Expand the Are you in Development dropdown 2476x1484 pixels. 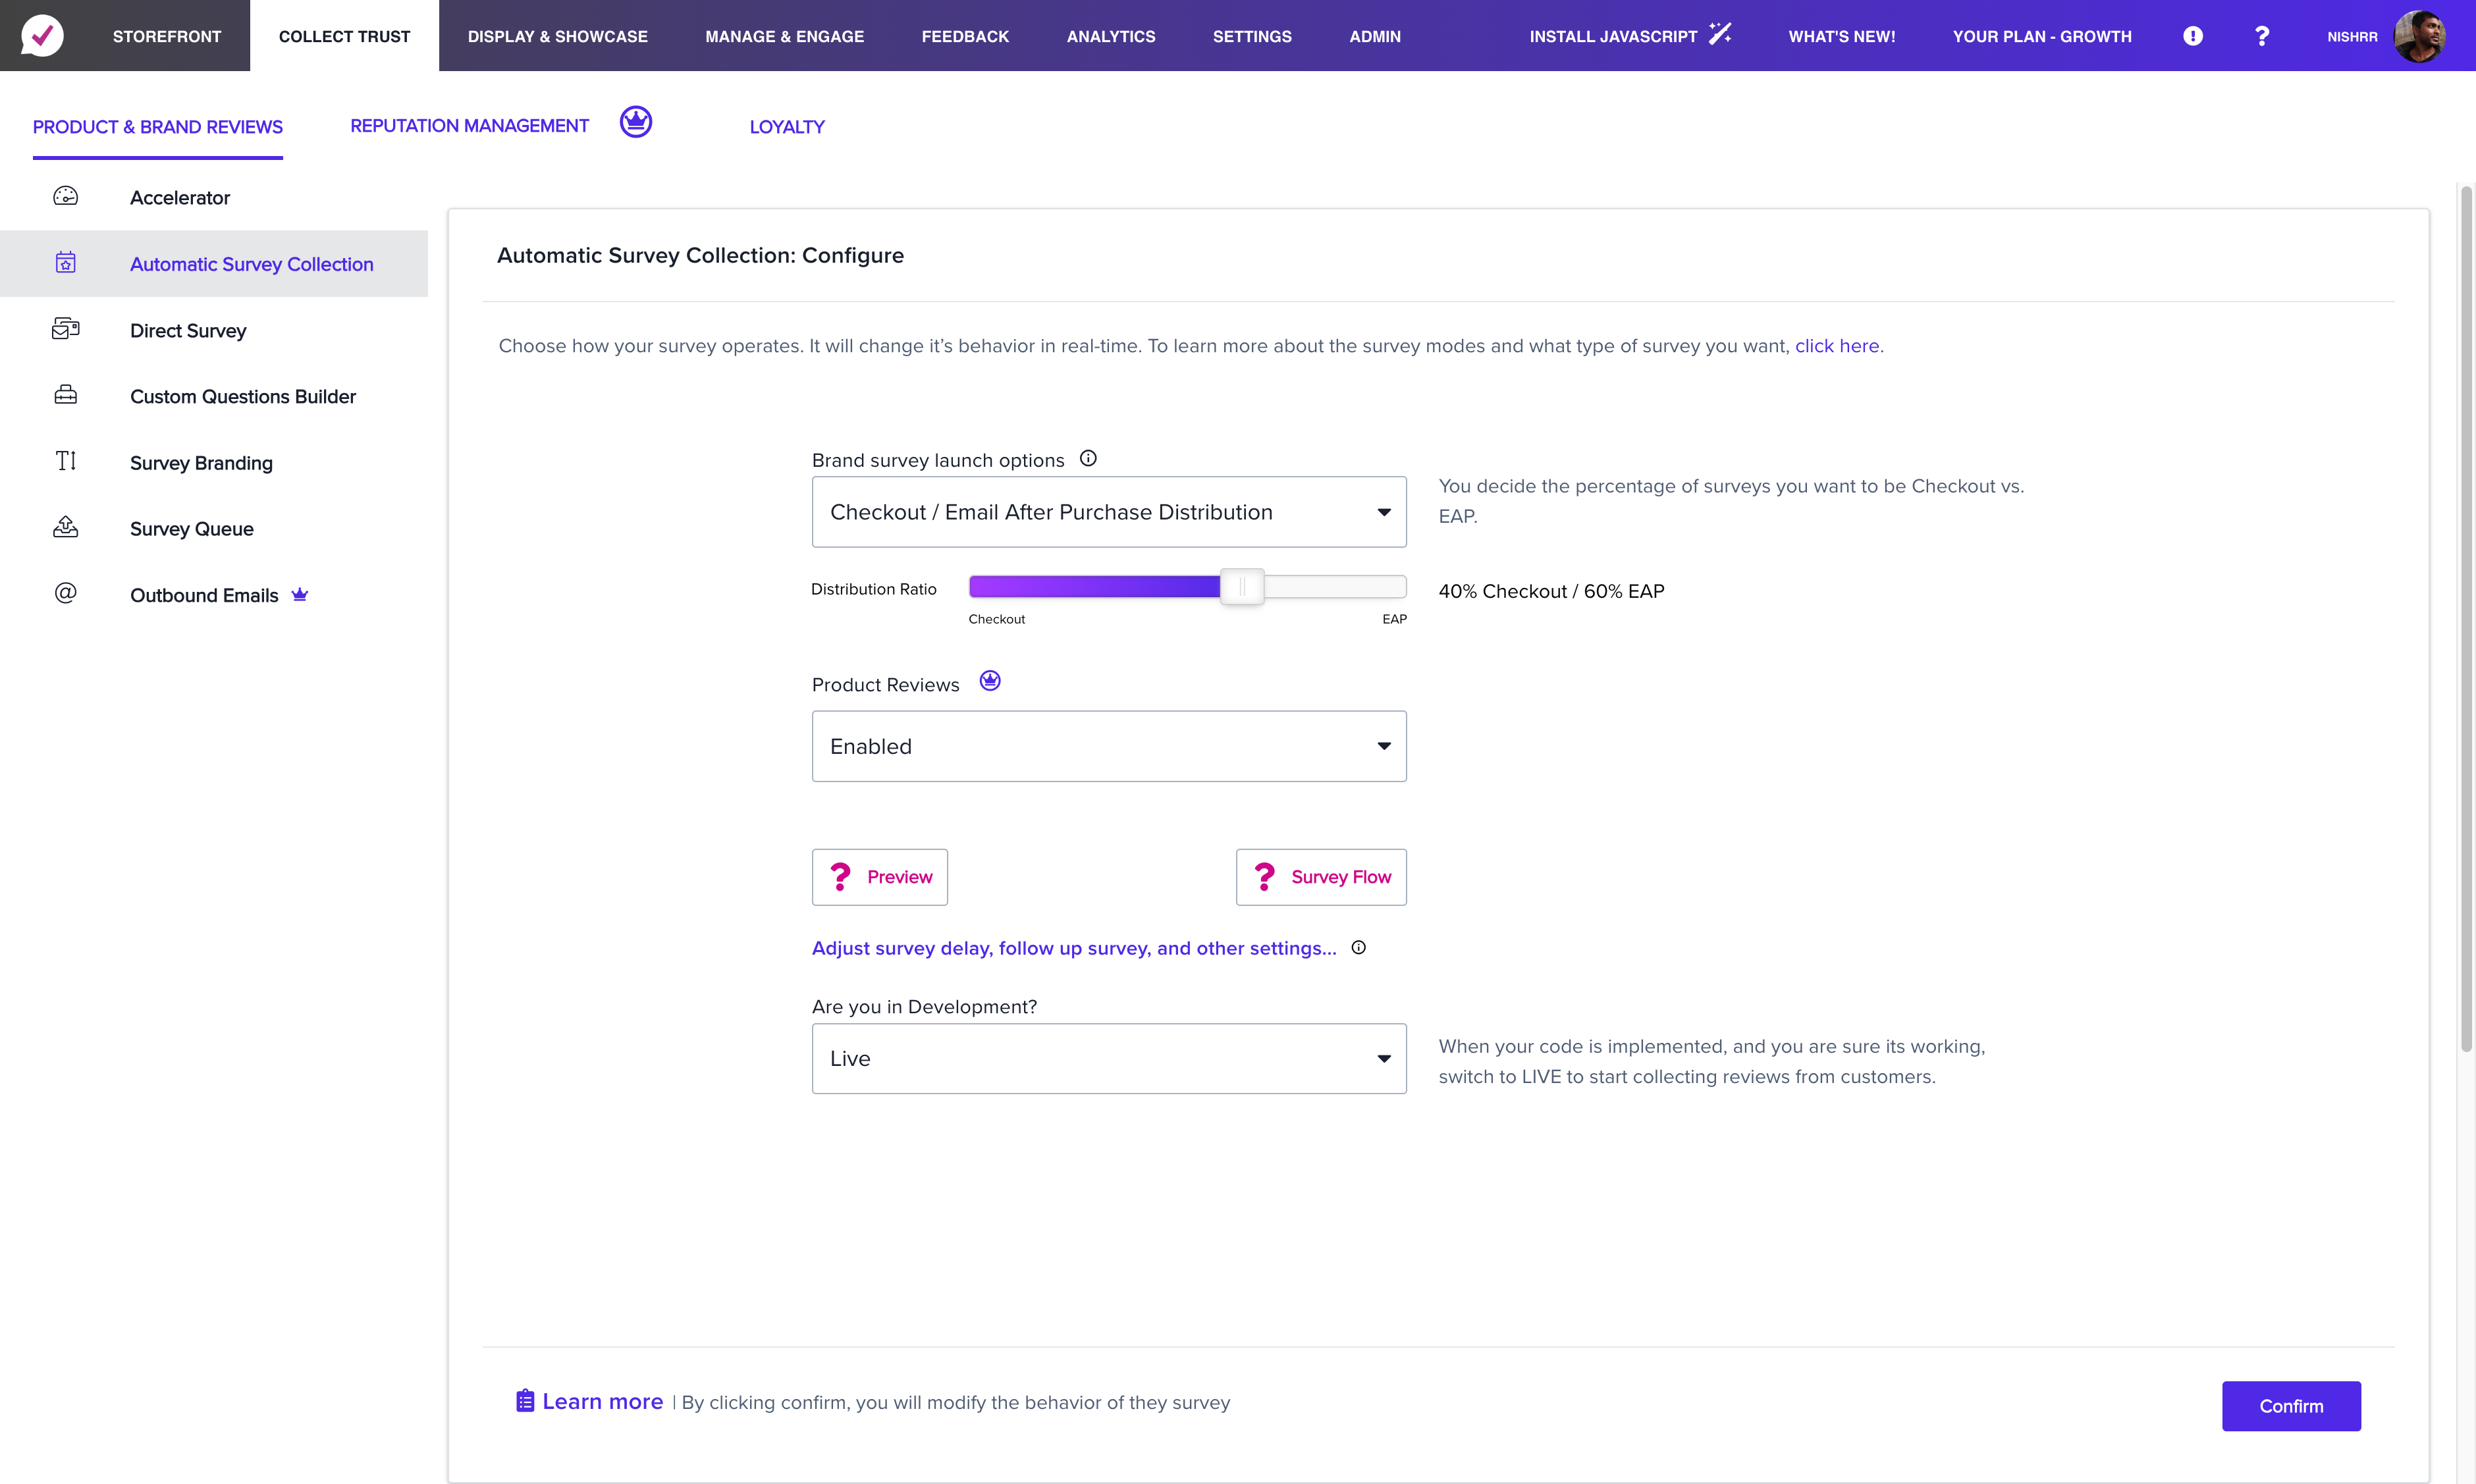tap(1109, 1058)
